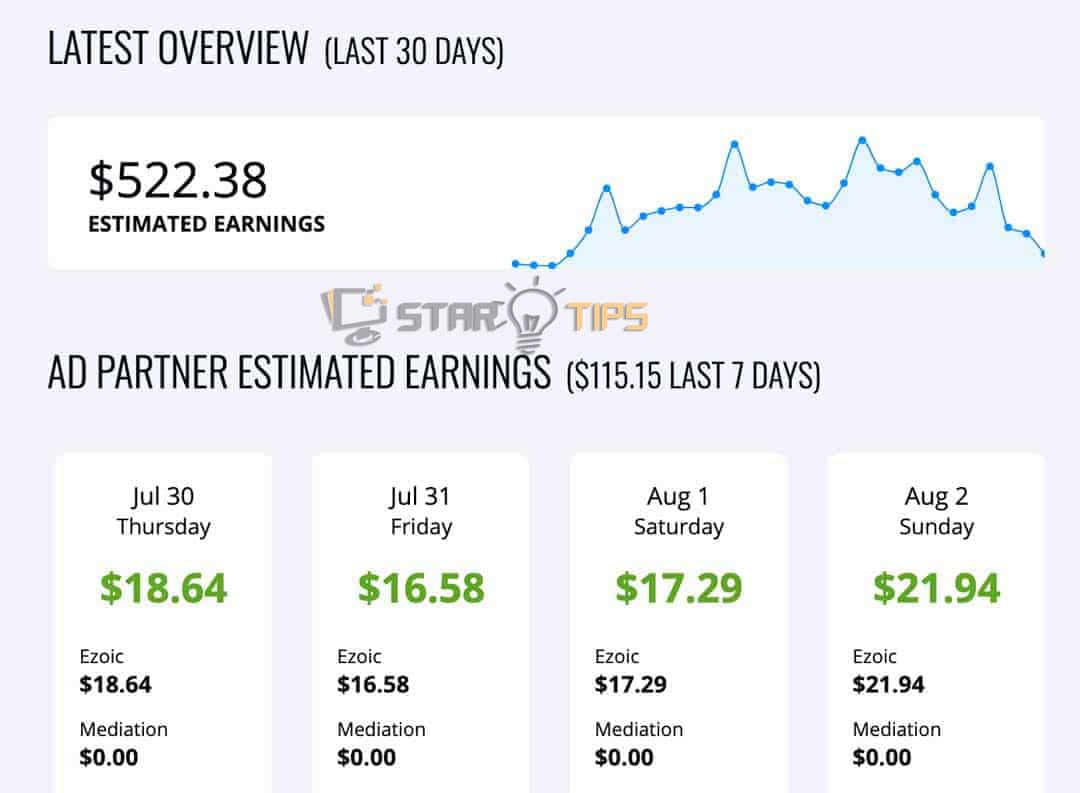The width and height of the screenshot is (1080, 793).
Task: Click the Ezoic label under Jul 30
Action: (x=101, y=656)
